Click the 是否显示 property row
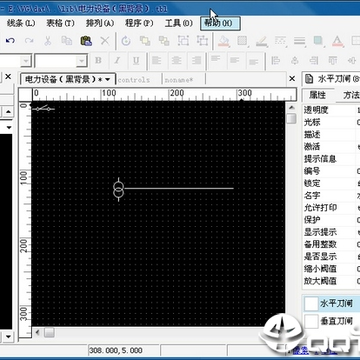This screenshot has width=360, height=360. pos(331,257)
